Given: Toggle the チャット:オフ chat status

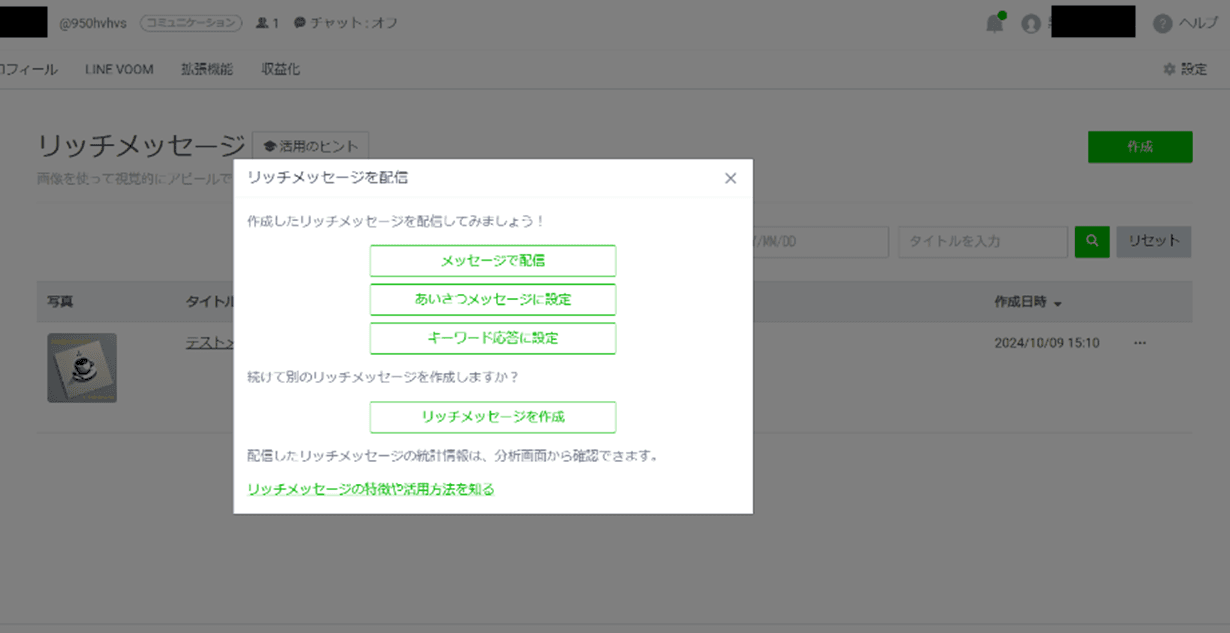Looking at the screenshot, I should click(343, 22).
